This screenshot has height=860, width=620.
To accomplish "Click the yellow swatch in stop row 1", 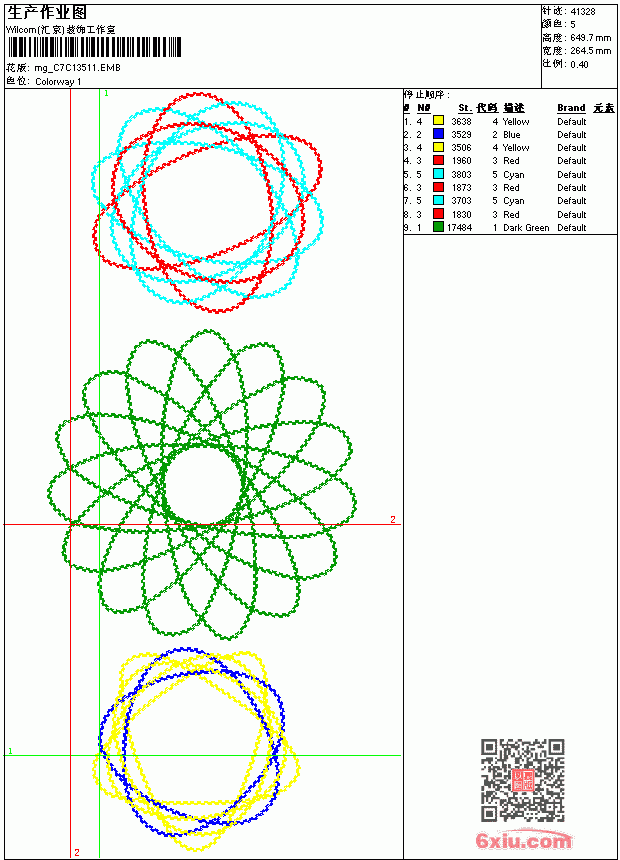I will click(438, 121).
